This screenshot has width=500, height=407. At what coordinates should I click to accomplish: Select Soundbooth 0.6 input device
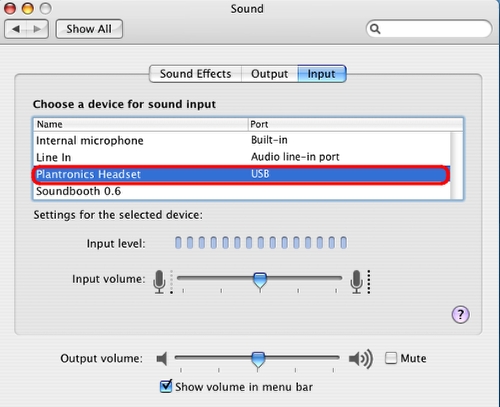(242, 191)
